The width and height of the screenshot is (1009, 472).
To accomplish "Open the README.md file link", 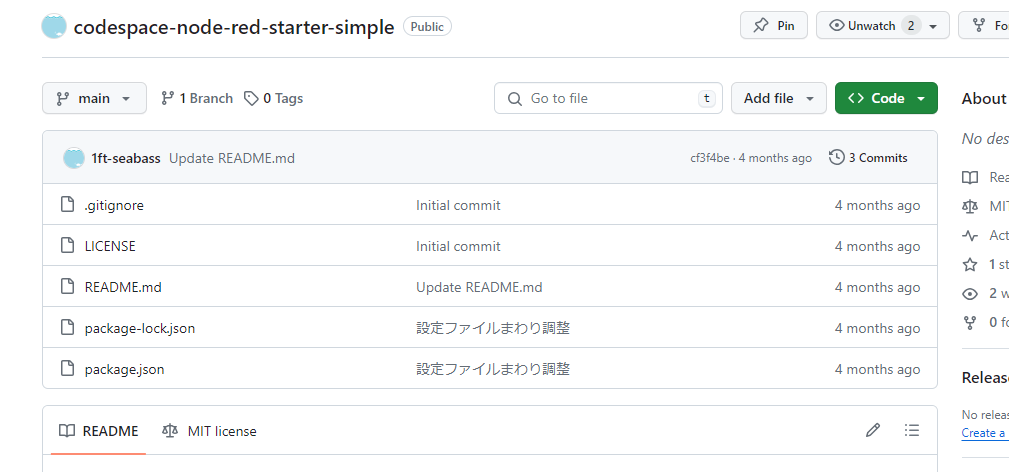I will (123, 287).
